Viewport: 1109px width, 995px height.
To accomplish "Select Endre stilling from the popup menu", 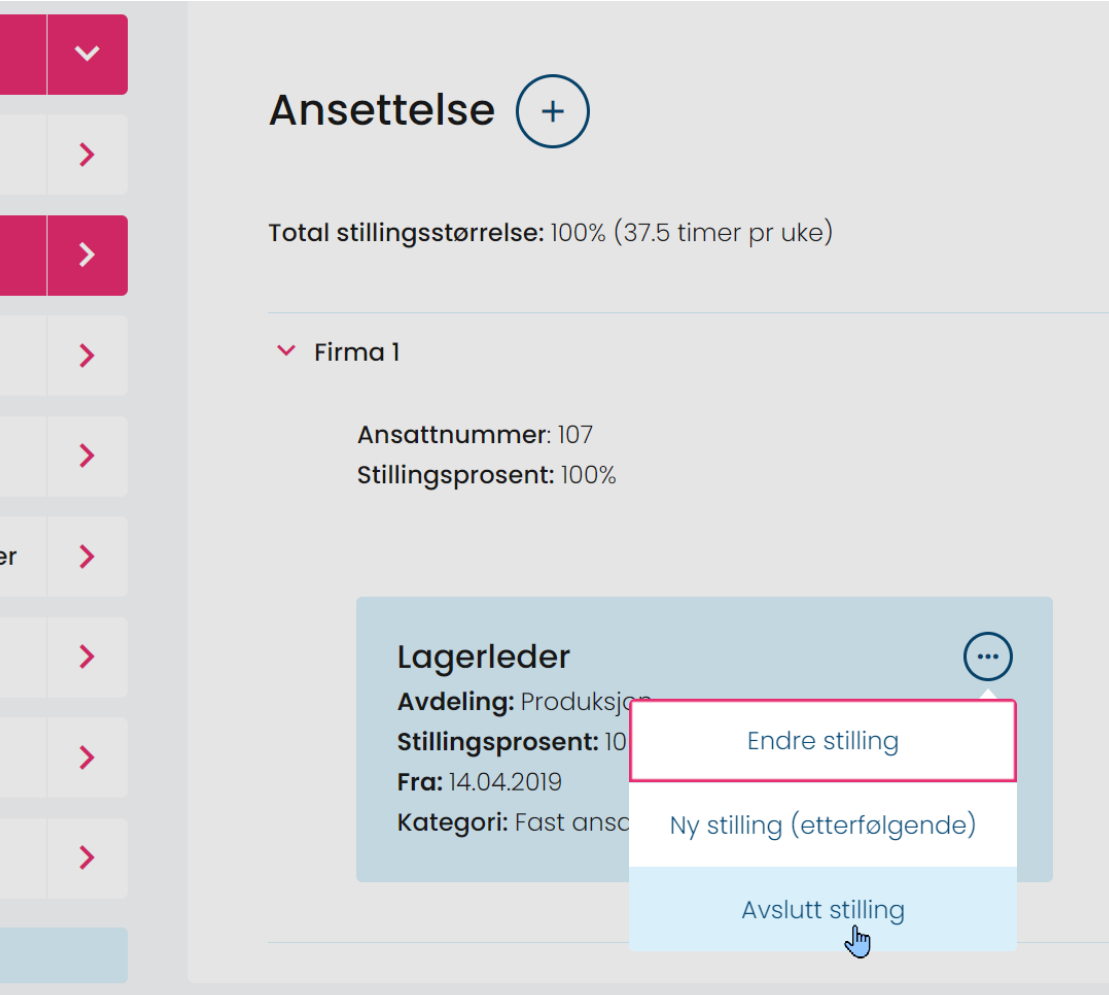I will [x=822, y=741].
